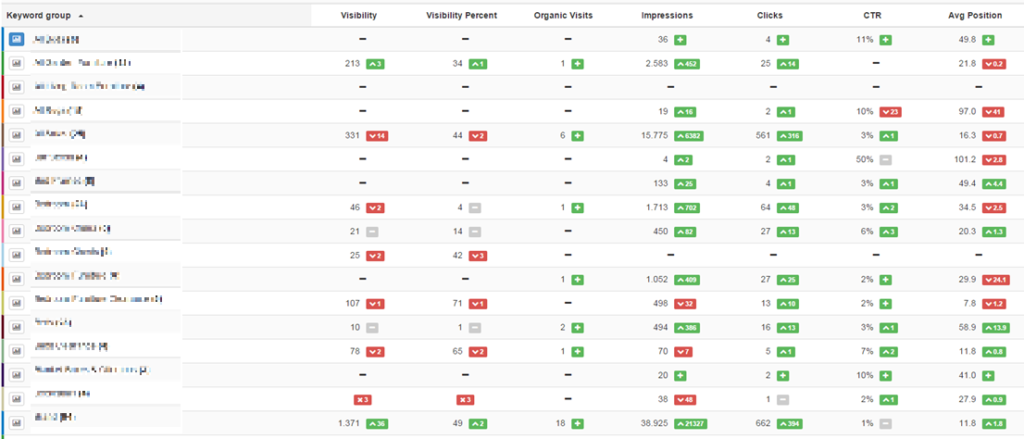This screenshot has width=1024, height=439.
Task: Select chart icon for row with 1.052 impressions
Action: click(x=17, y=276)
